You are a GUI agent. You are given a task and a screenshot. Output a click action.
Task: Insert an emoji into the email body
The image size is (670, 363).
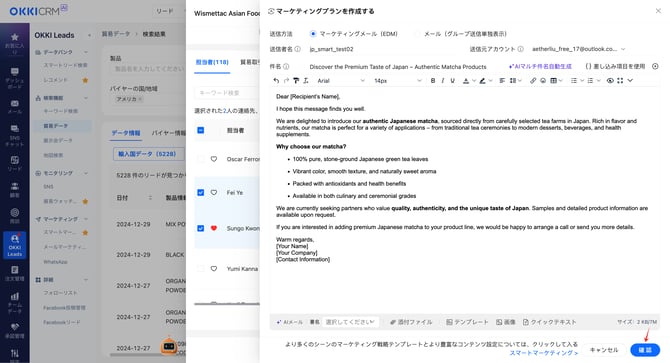[x=543, y=80]
